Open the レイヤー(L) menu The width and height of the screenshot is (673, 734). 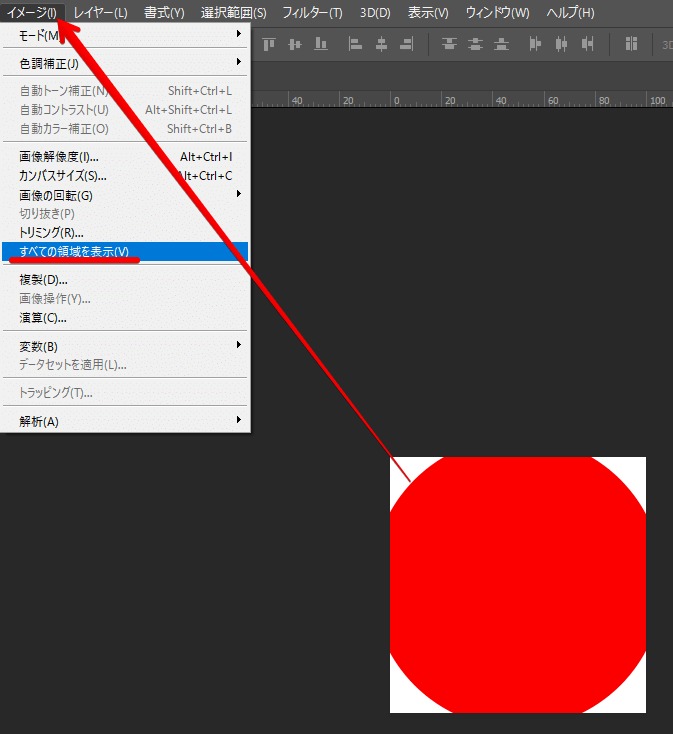tap(100, 12)
